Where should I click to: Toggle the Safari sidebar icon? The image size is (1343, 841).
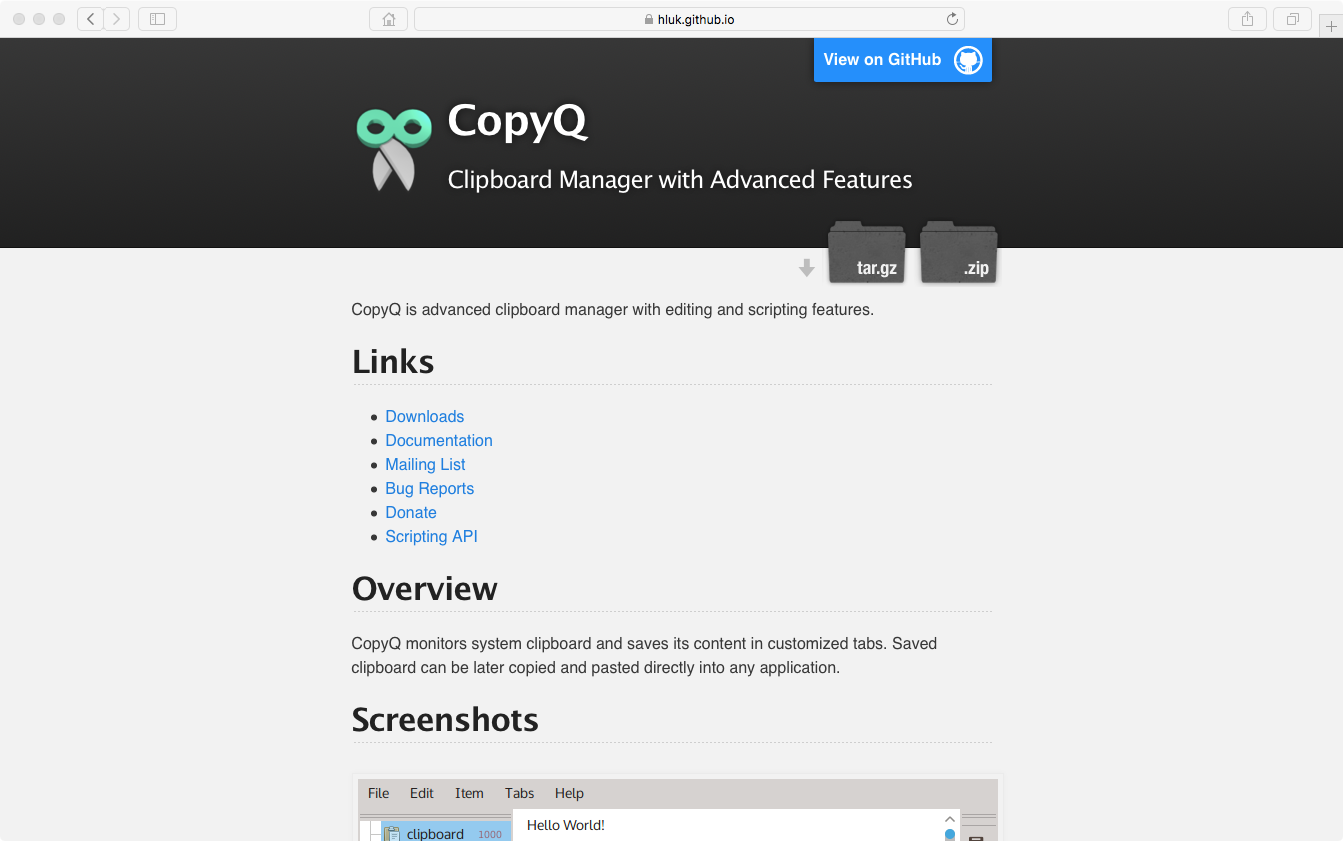click(156, 18)
